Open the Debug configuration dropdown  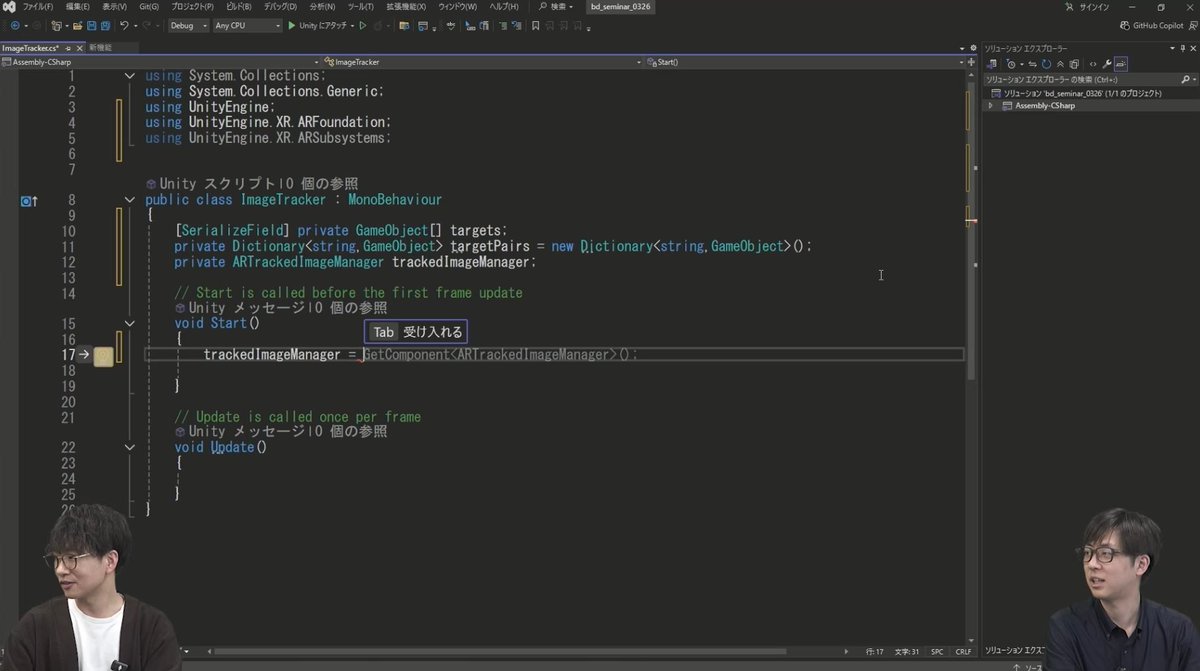point(189,25)
